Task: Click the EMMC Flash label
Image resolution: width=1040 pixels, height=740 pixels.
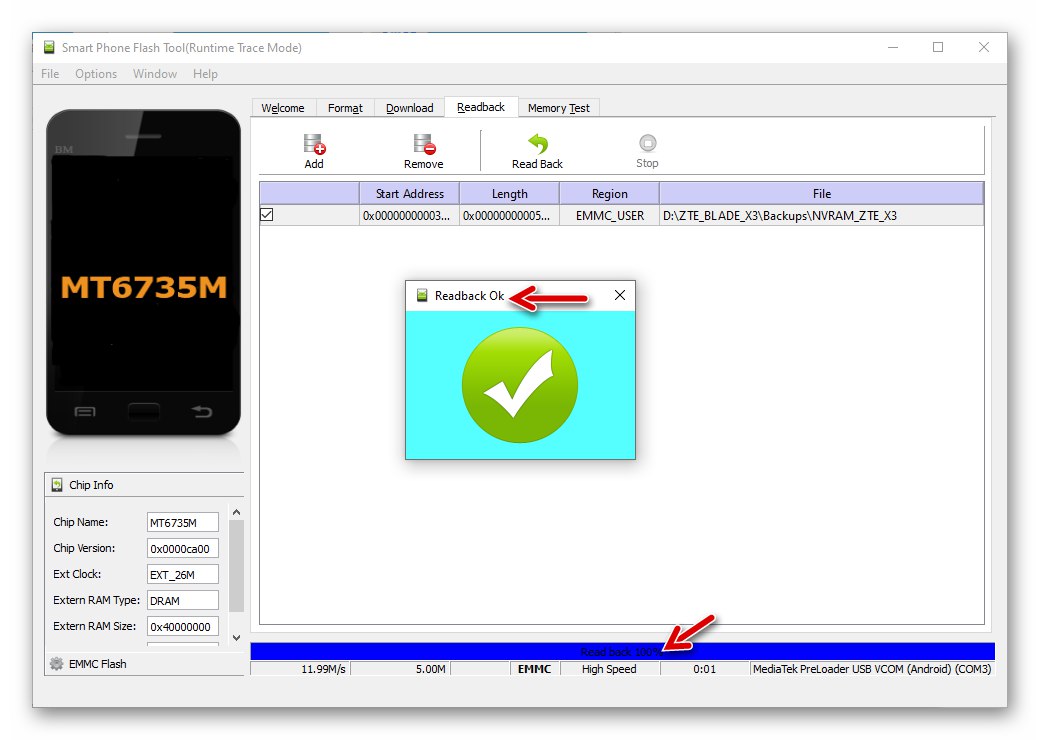Action: click(x=98, y=664)
